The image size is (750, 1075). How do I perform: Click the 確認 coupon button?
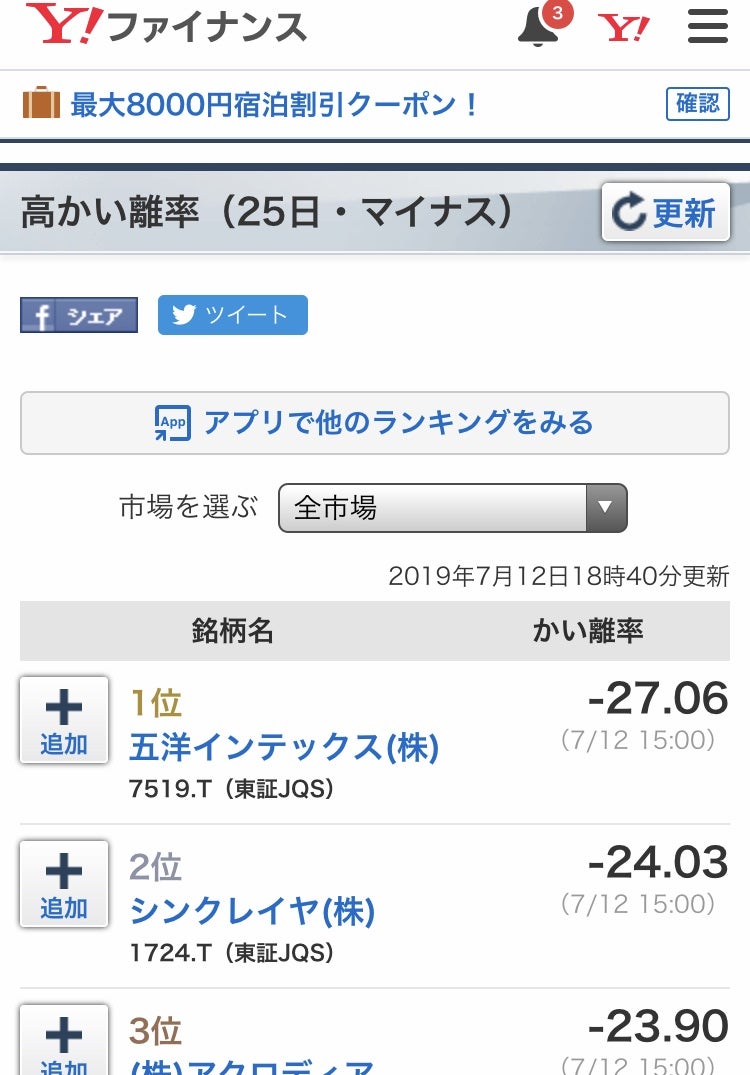[697, 103]
